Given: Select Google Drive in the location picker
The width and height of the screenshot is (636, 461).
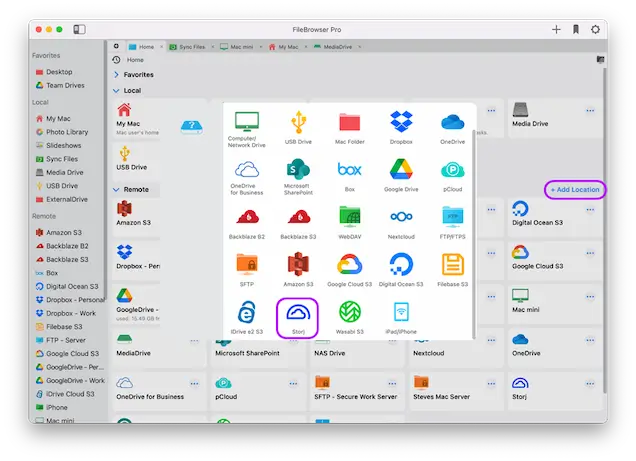Looking at the screenshot, I should point(401,175).
